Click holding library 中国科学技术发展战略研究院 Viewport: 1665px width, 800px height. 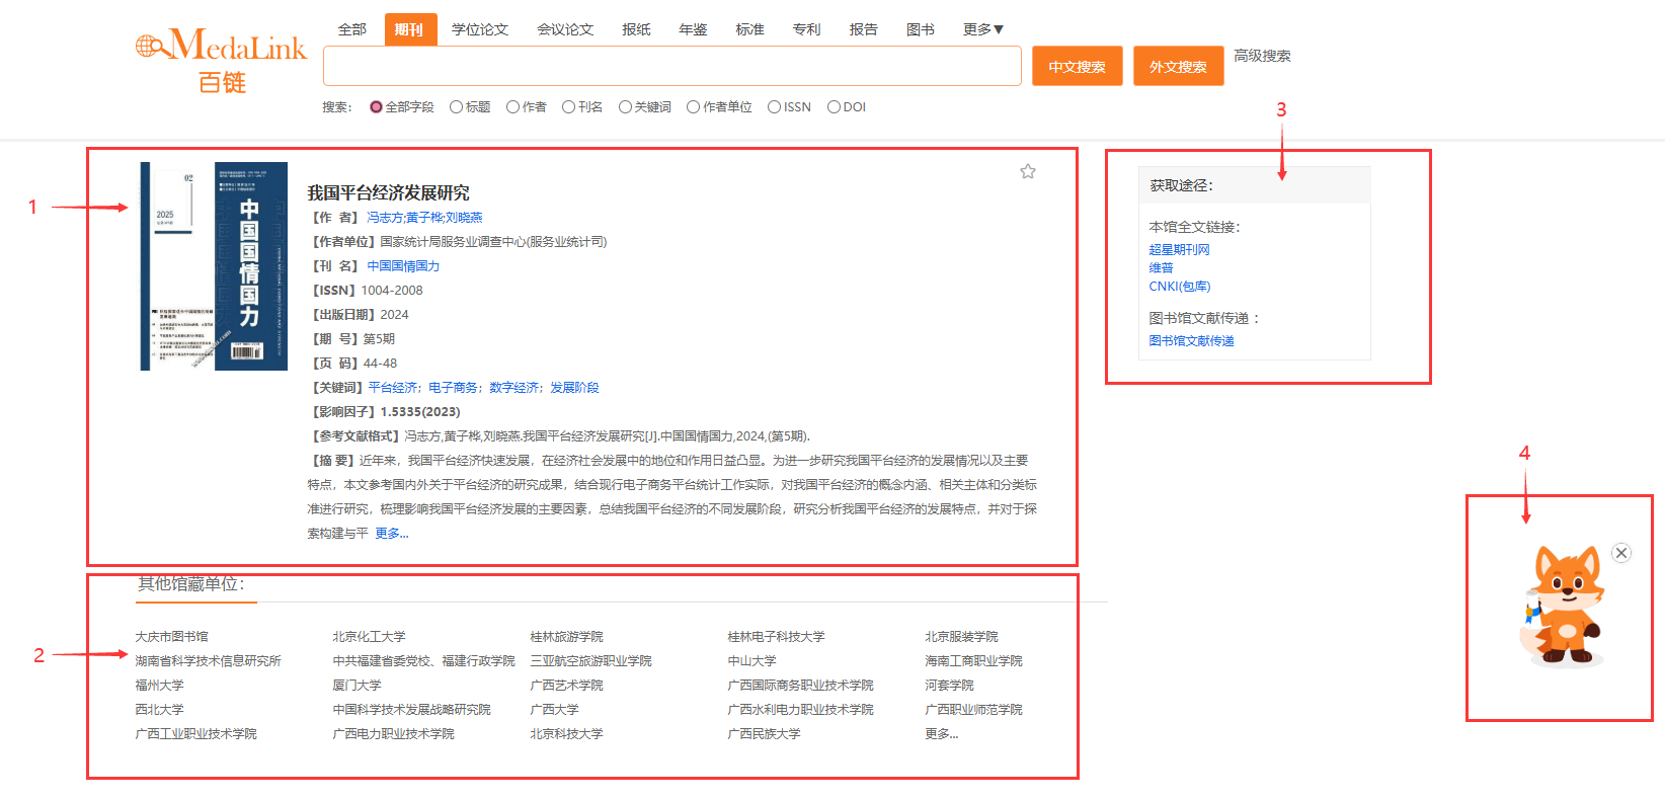click(412, 710)
